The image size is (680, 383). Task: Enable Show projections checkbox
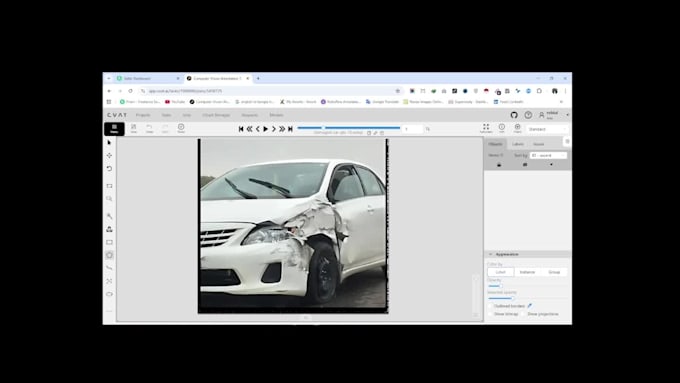coord(524,314)
